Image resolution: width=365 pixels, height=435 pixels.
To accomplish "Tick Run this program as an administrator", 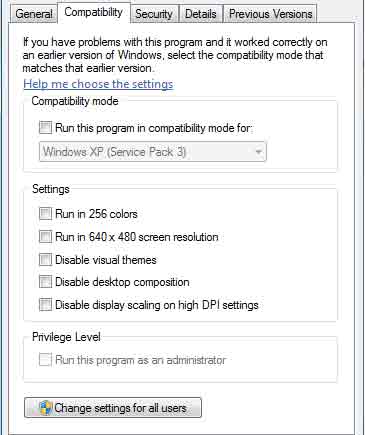I will coord(45,360).
